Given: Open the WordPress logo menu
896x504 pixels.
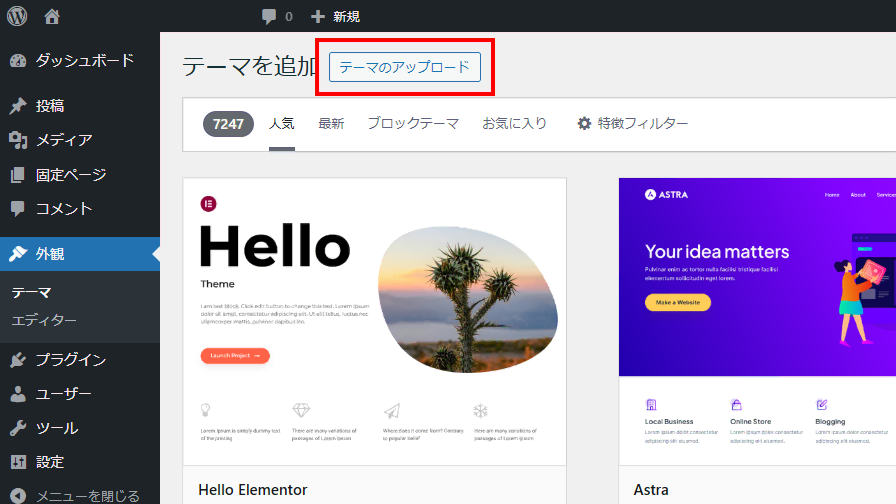Looking at the screenshot, I should pyautogui.click(x=17, y=16).
